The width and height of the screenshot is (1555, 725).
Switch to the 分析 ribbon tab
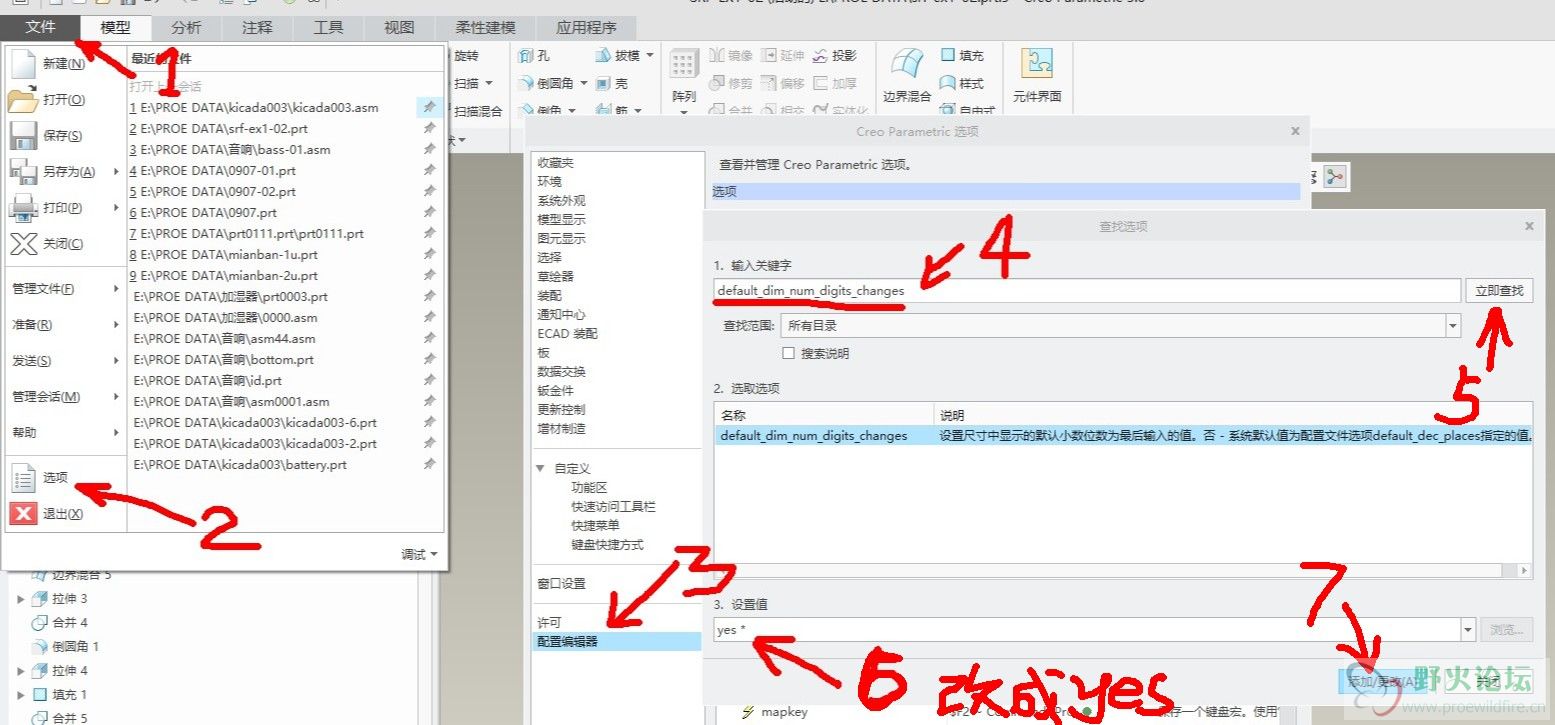(186, 27)
